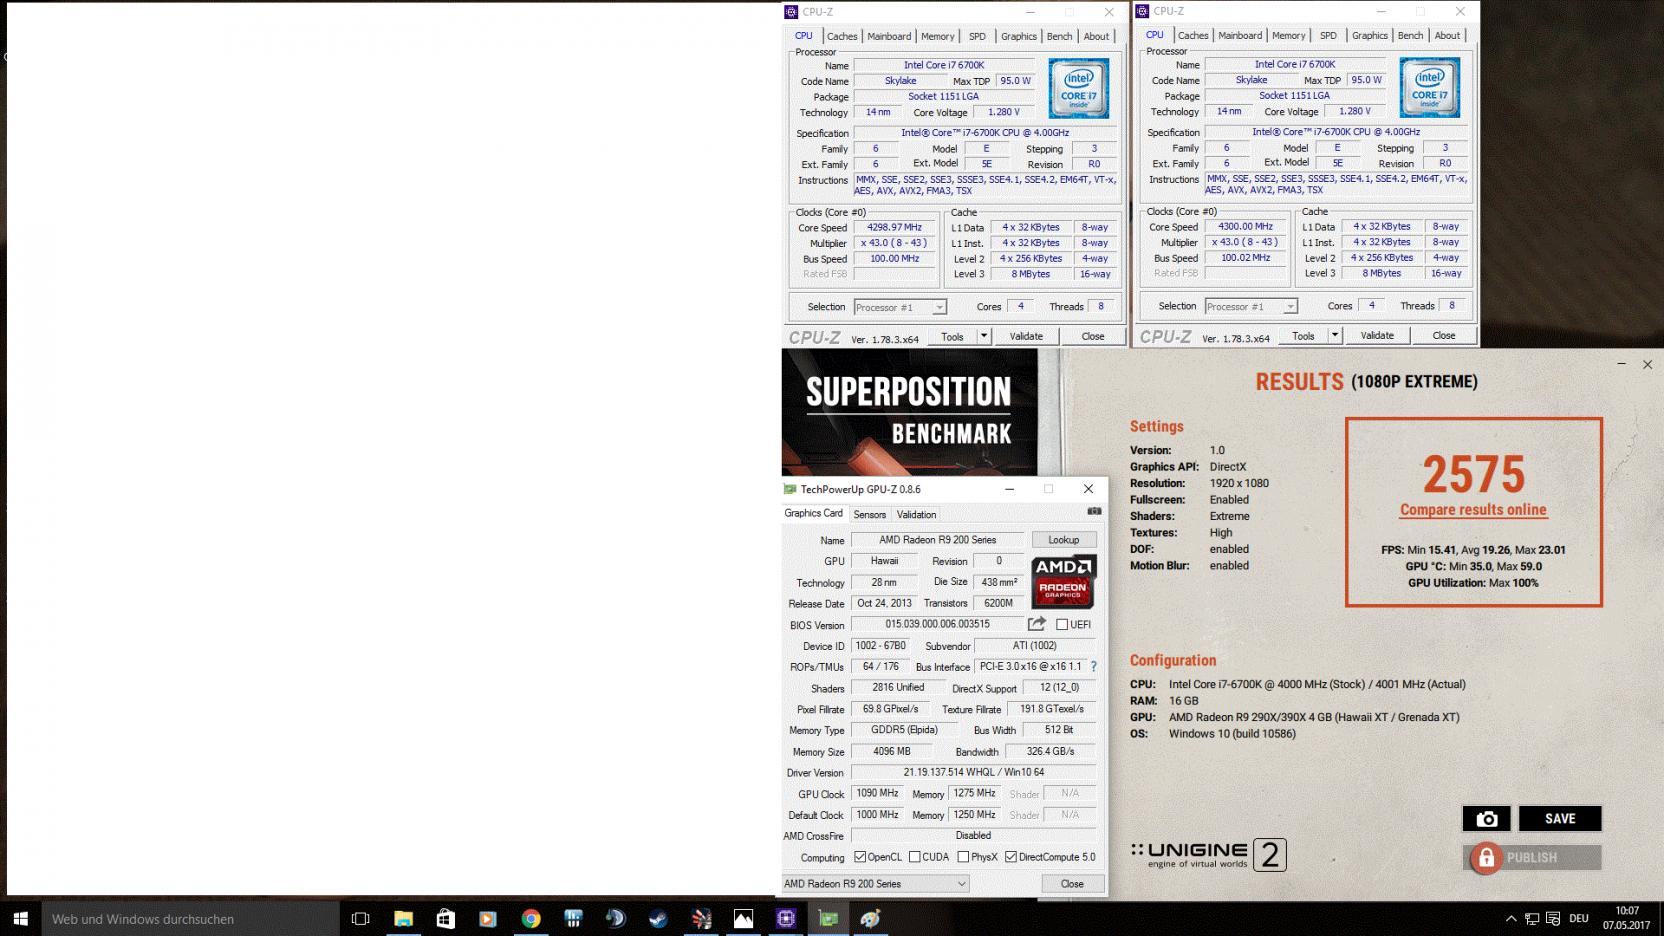Click the Close button in GPU-Z
The image size is (1664, 936).
(1072, 884)
